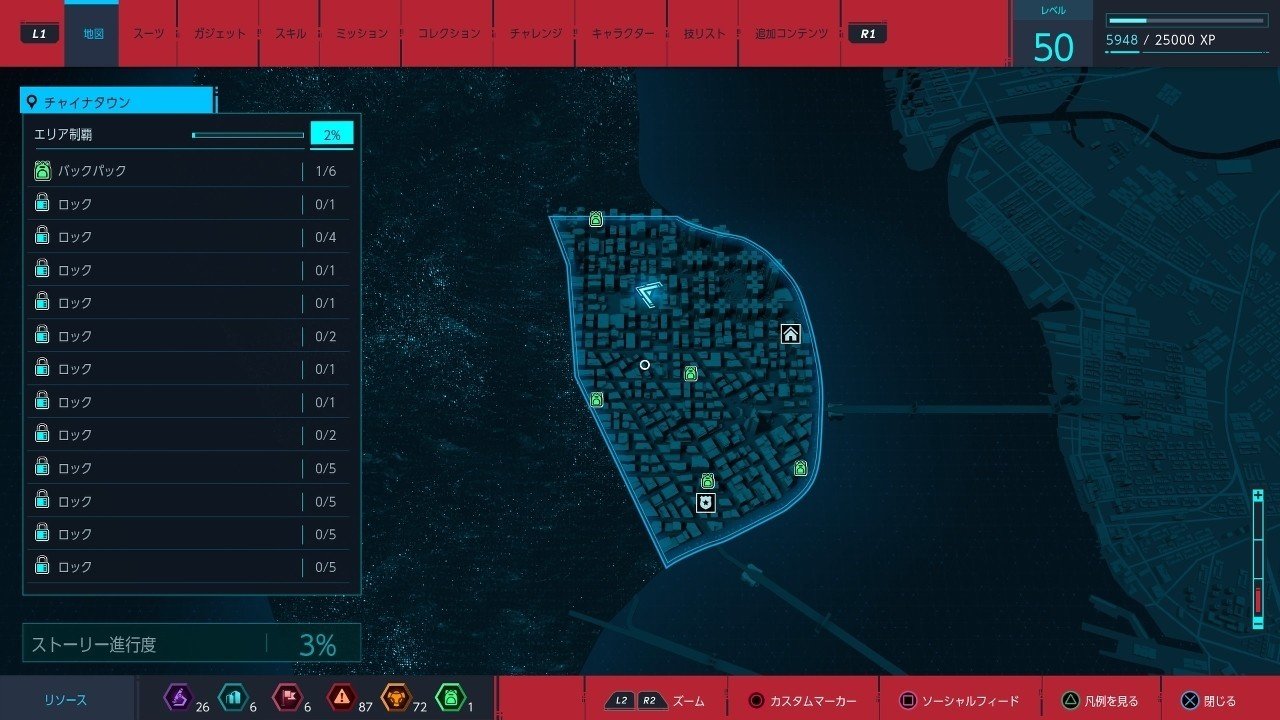This screenshot has width=1280, height=720.
Task: Click the ストーリー進行度 label
Action: pyautogui.click(x=94, y=645)
